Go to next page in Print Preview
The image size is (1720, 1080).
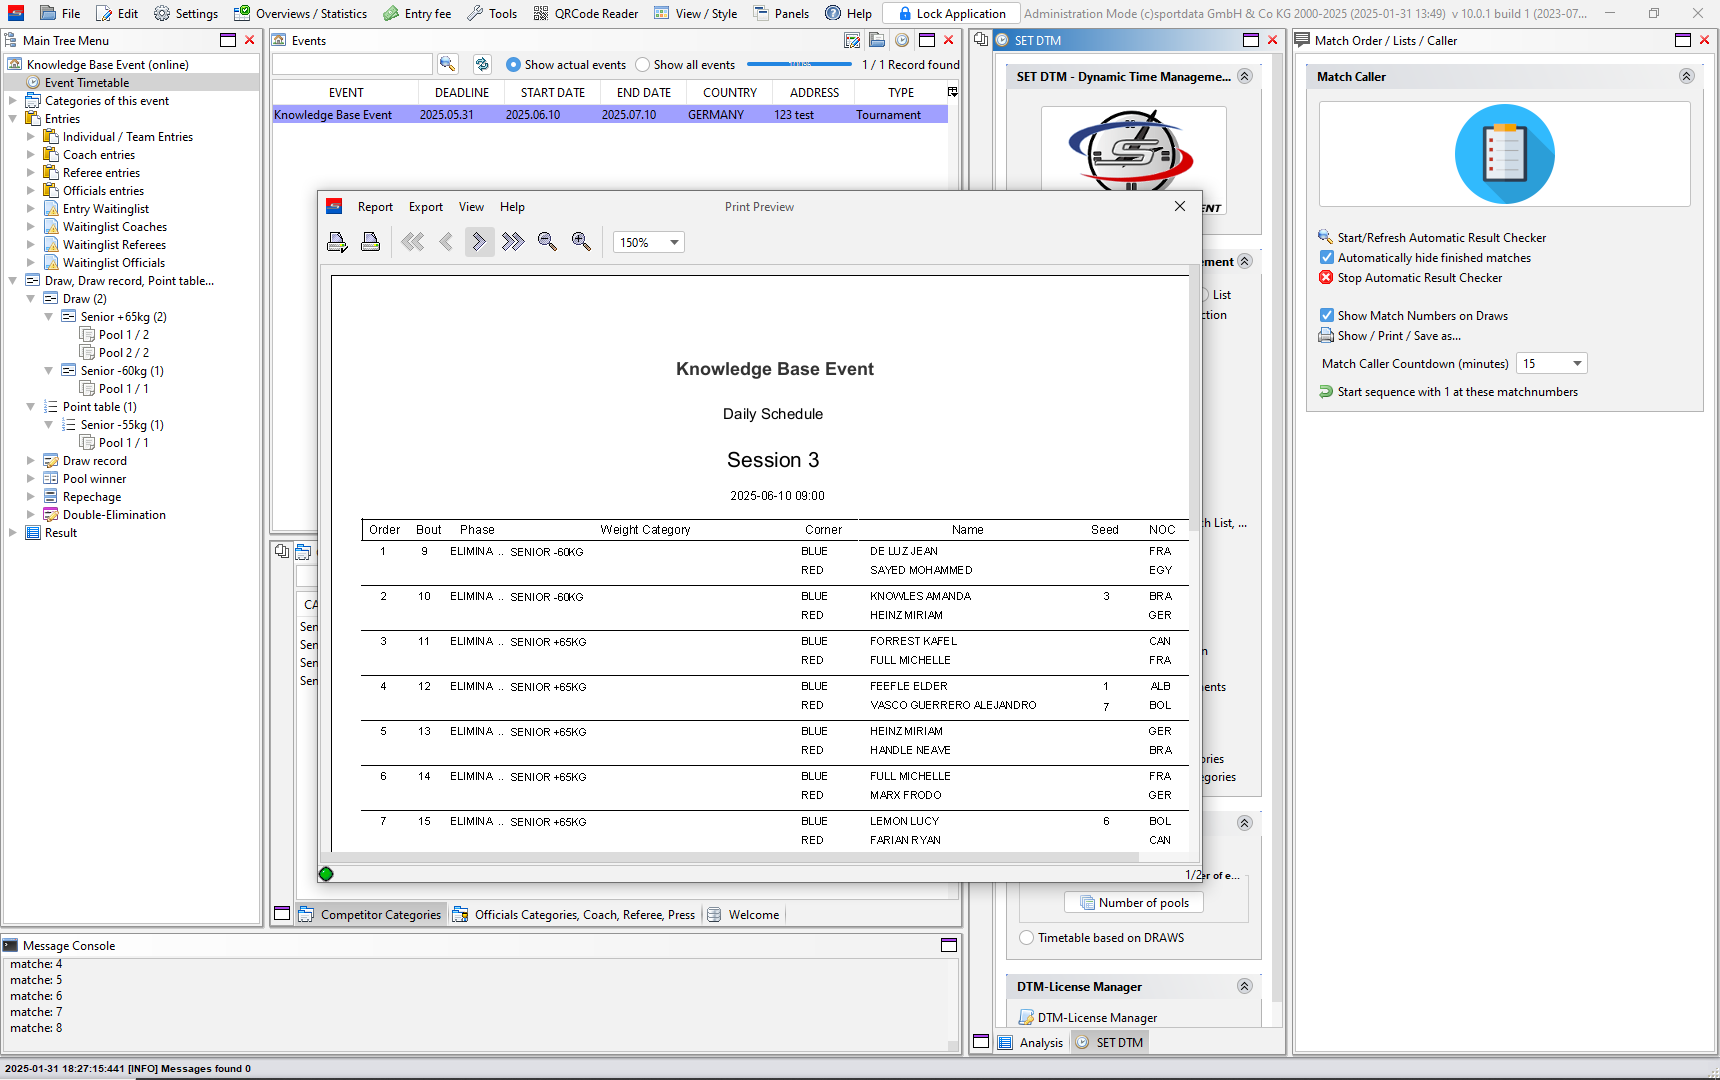point(479,242)
